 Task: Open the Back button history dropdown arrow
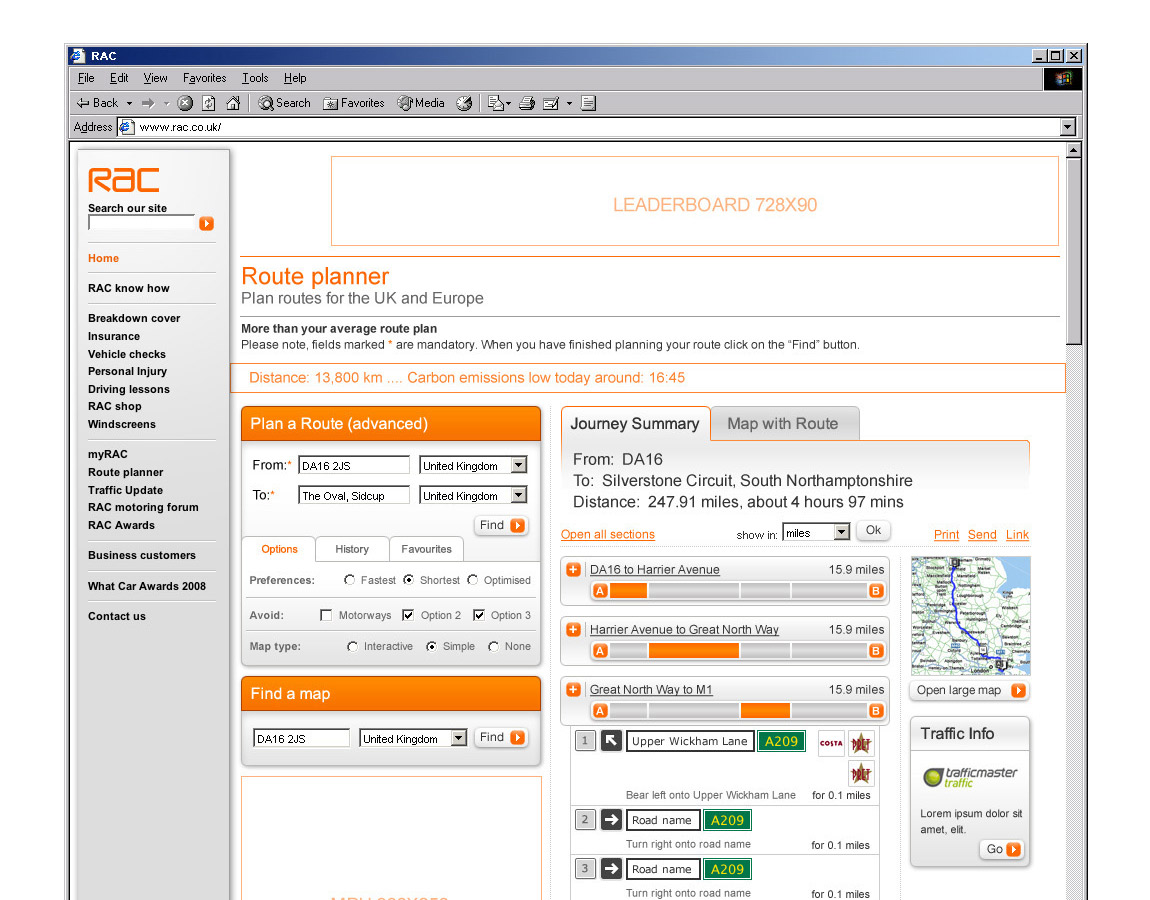point(129,103)
